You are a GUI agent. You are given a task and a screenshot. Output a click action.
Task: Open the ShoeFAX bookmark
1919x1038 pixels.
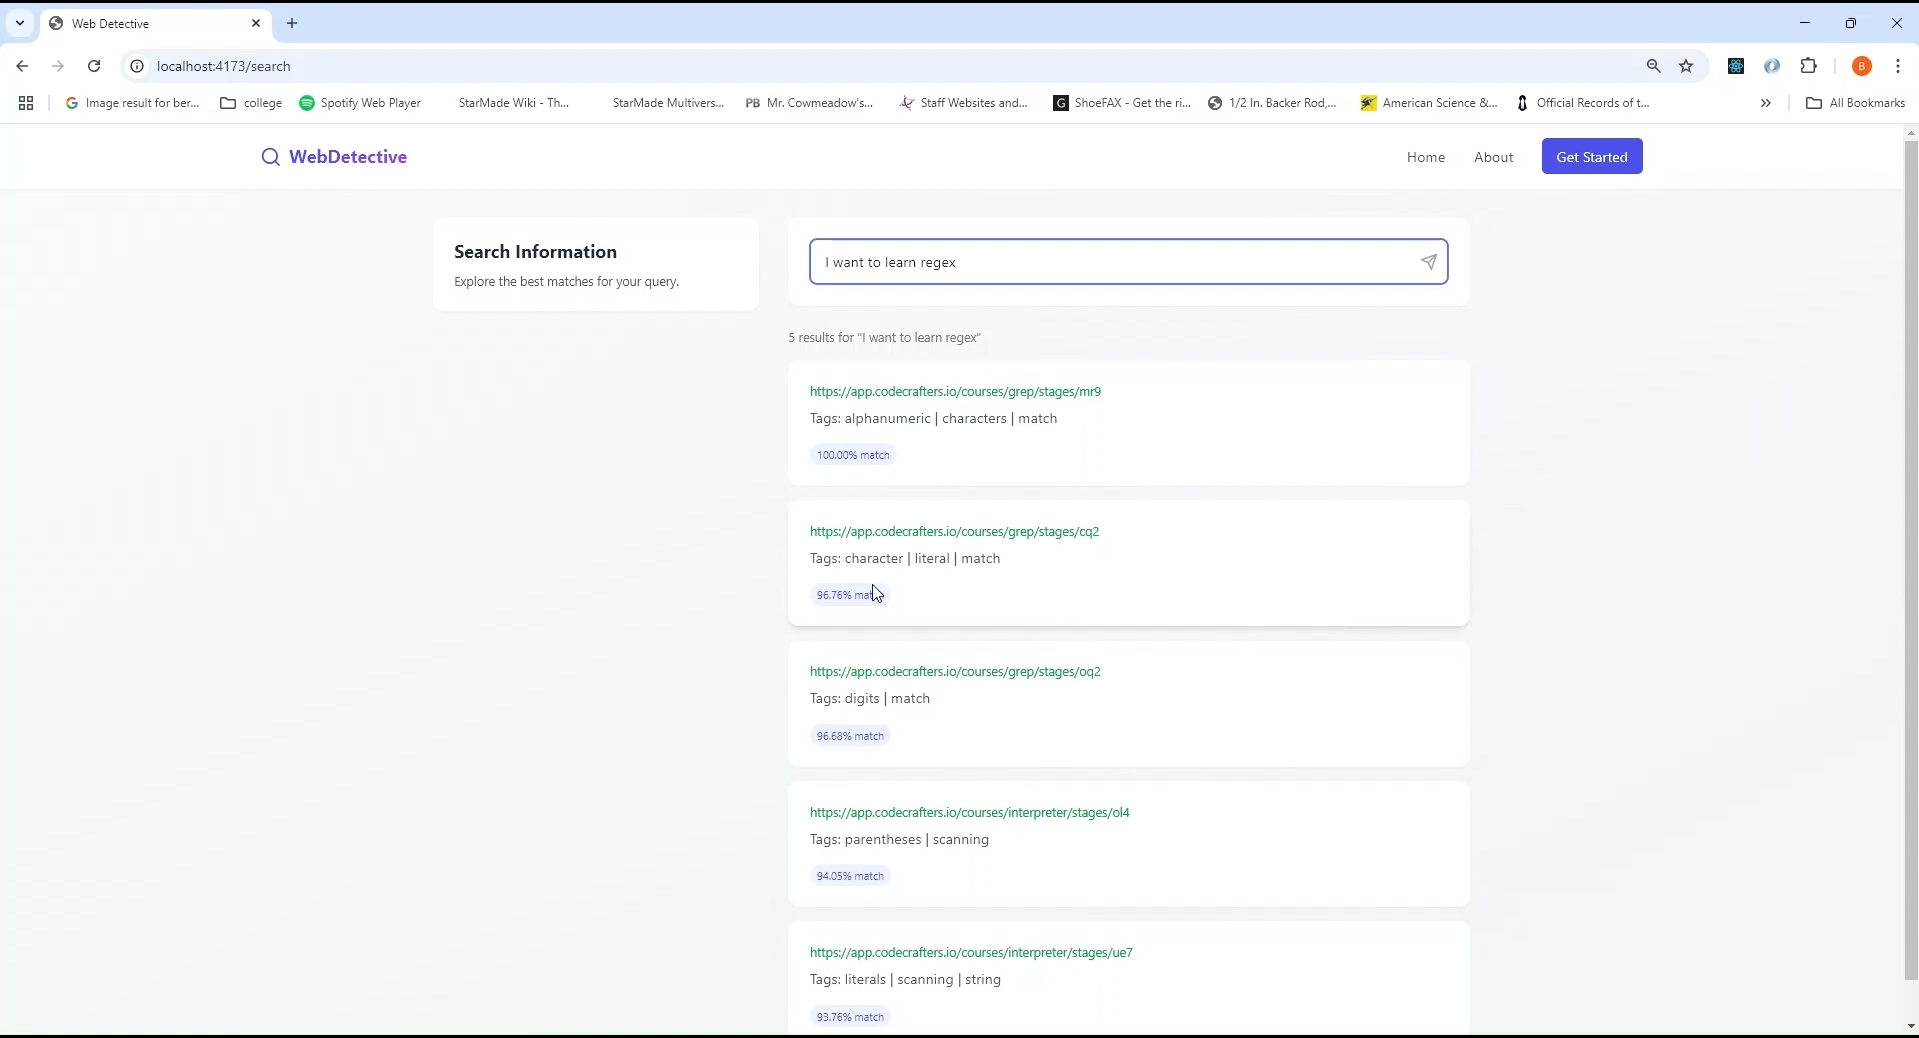(1122, 103)
